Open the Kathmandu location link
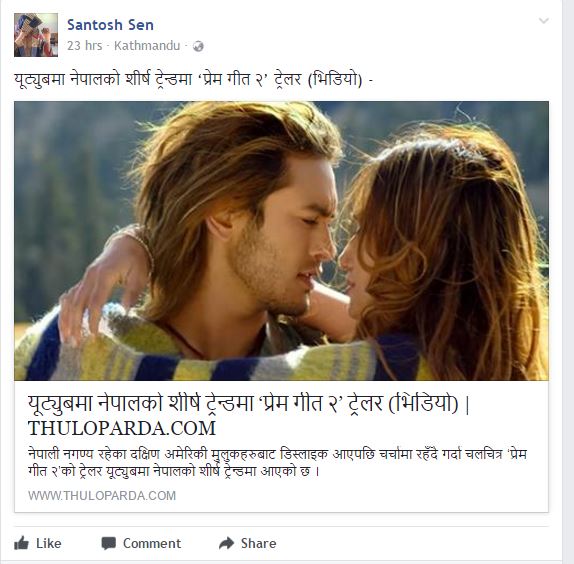574x564 pixels. coord(147,46)
